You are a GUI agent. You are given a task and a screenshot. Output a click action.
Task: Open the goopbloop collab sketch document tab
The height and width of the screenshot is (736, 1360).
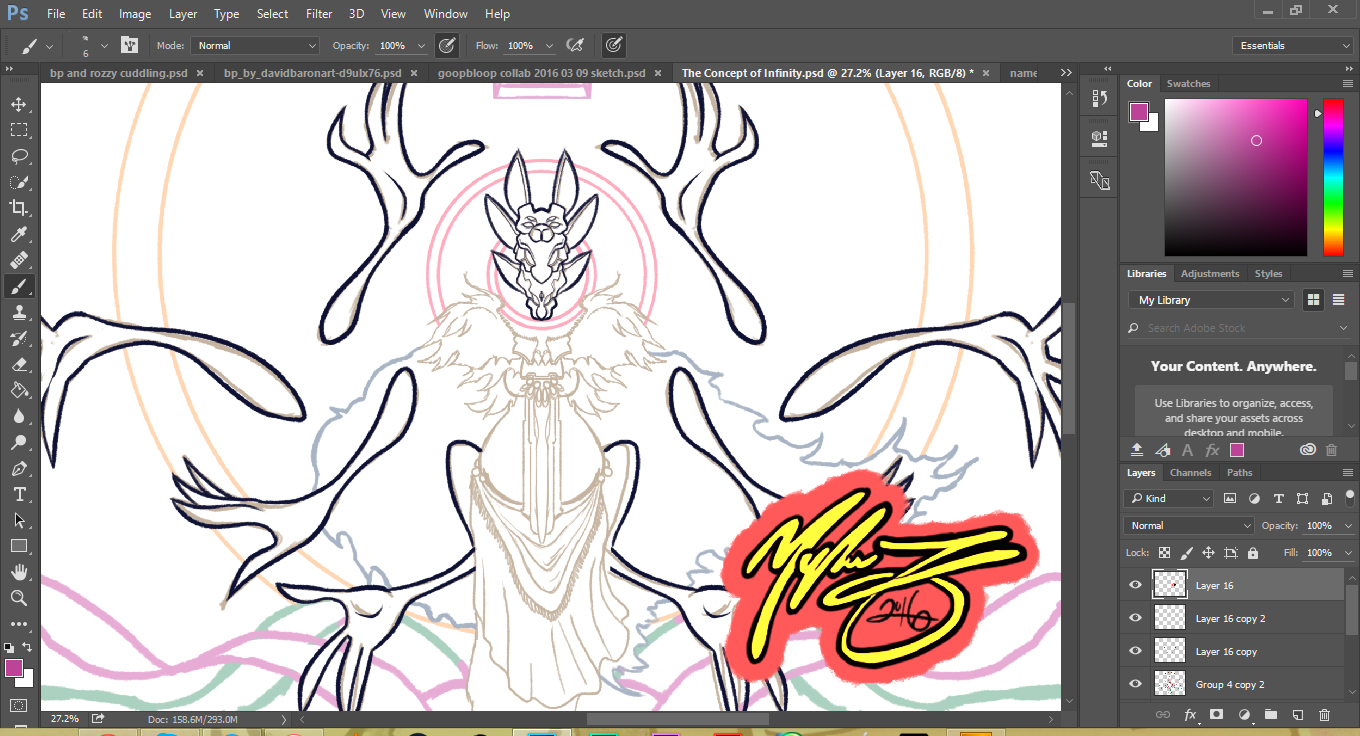(x=541, y=73)
